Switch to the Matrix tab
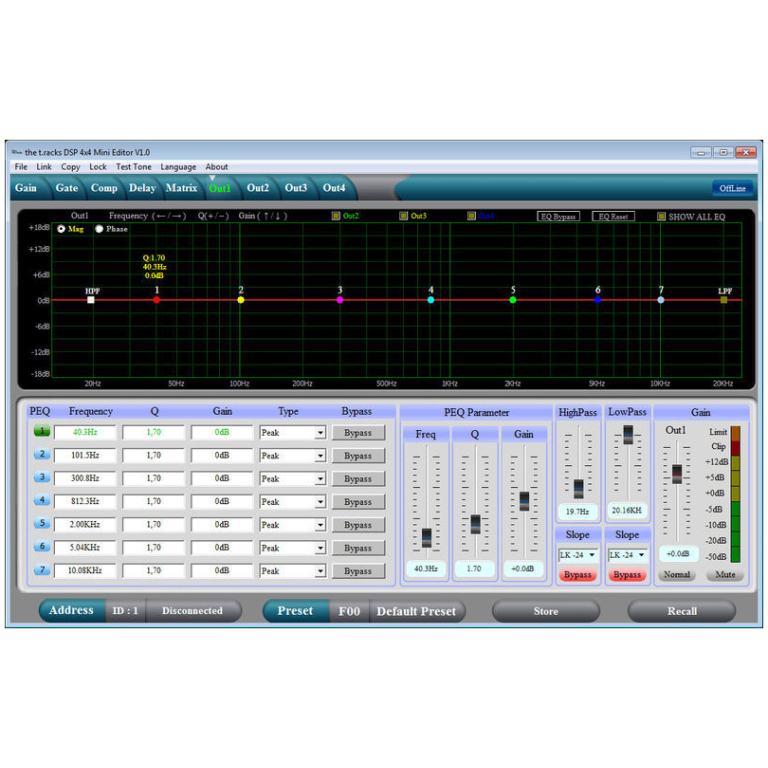768x768 pixels. click(181, 188)
